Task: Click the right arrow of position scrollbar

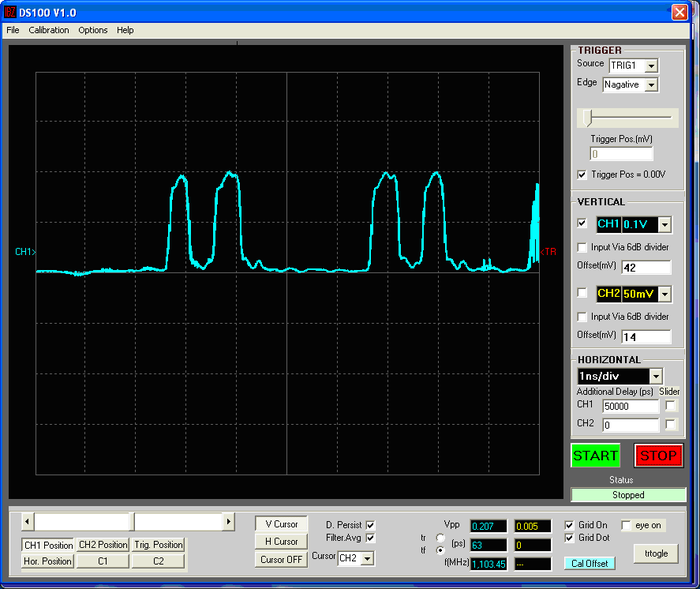Action: tap(229, 522)
